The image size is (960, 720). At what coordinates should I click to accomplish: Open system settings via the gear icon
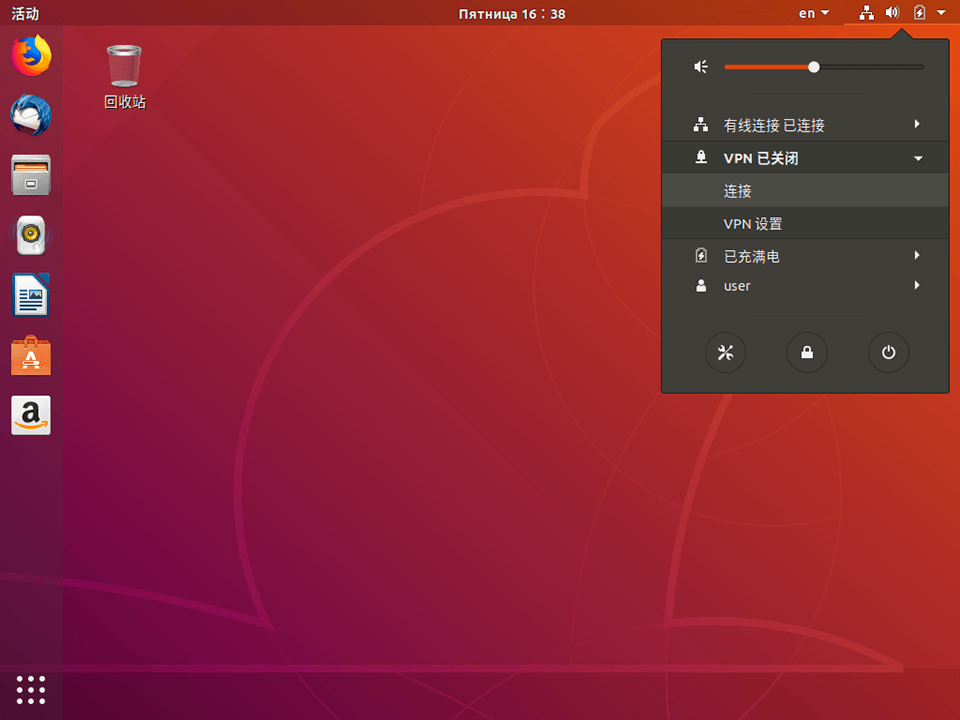[x=726, y=352]
